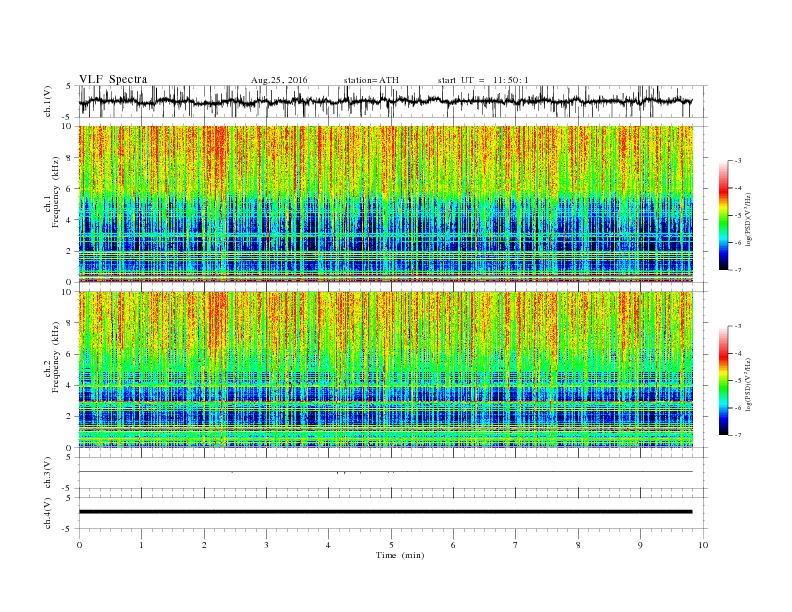
Task: Click the "3" minute tick label
Action: click(266, 545)
